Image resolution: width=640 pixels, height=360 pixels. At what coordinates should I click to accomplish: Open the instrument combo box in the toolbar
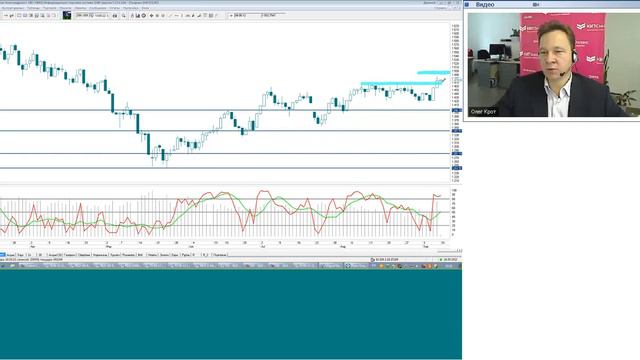click(93, 16)
